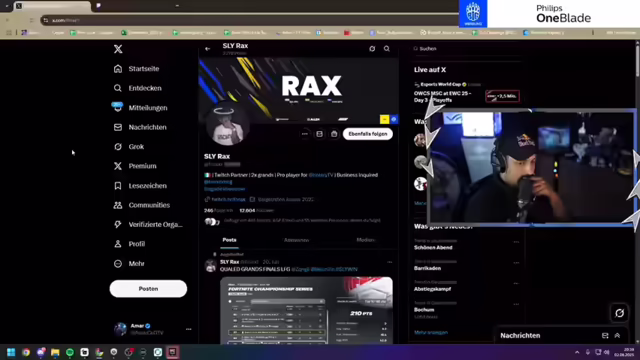The height and width of the screenshot is (360, 640).
Task: Open the Esports World Cup live preview thumbnail
Action: pos(502,96)
